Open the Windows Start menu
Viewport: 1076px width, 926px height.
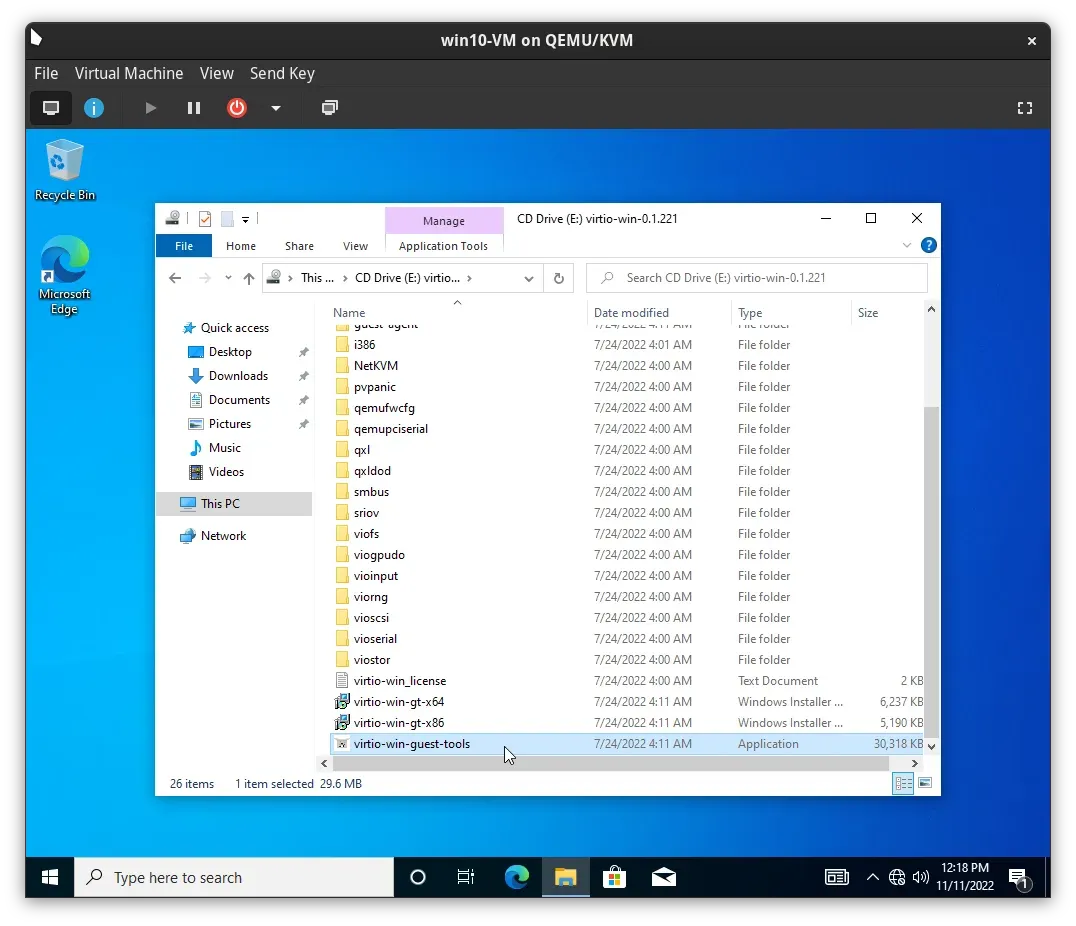(49, 877)
